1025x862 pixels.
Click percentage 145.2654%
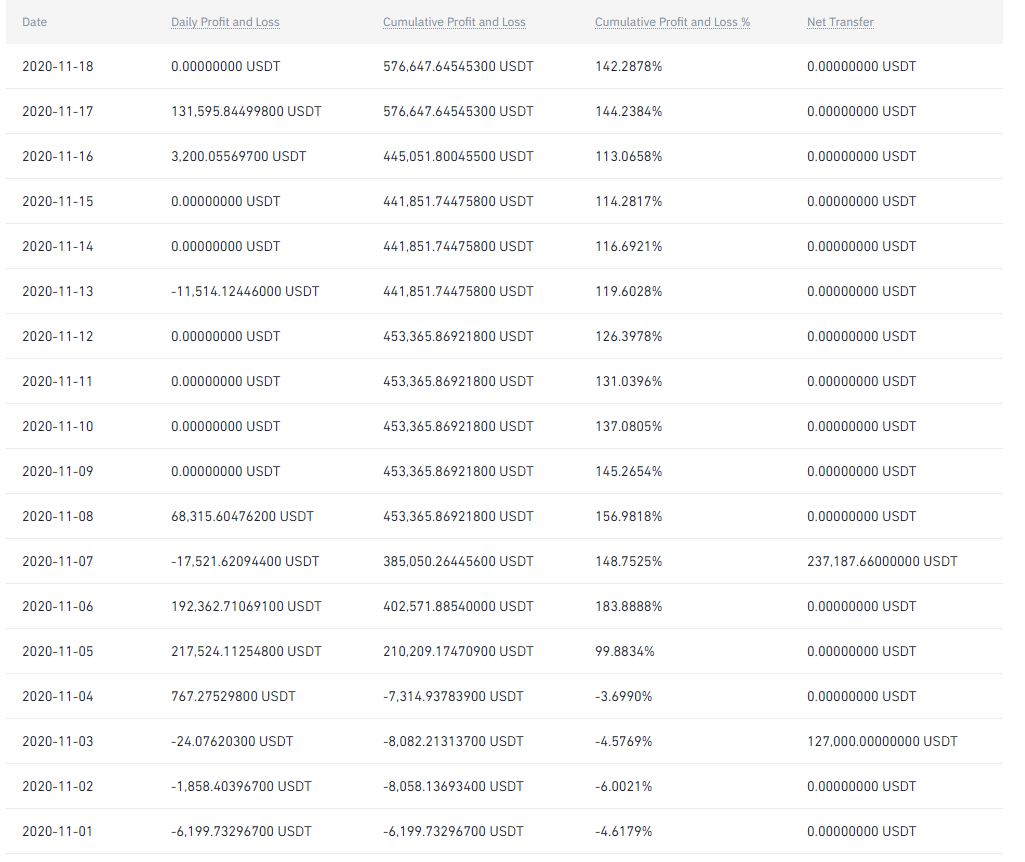628,472
